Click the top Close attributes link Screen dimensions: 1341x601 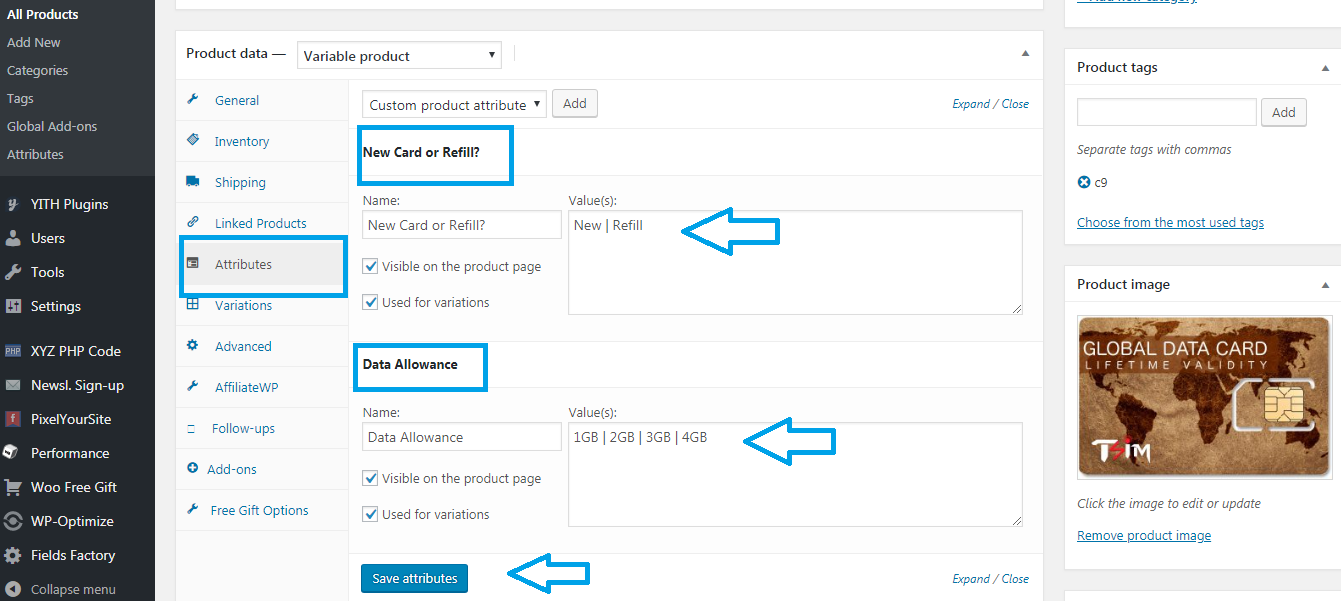point(1015,104)
